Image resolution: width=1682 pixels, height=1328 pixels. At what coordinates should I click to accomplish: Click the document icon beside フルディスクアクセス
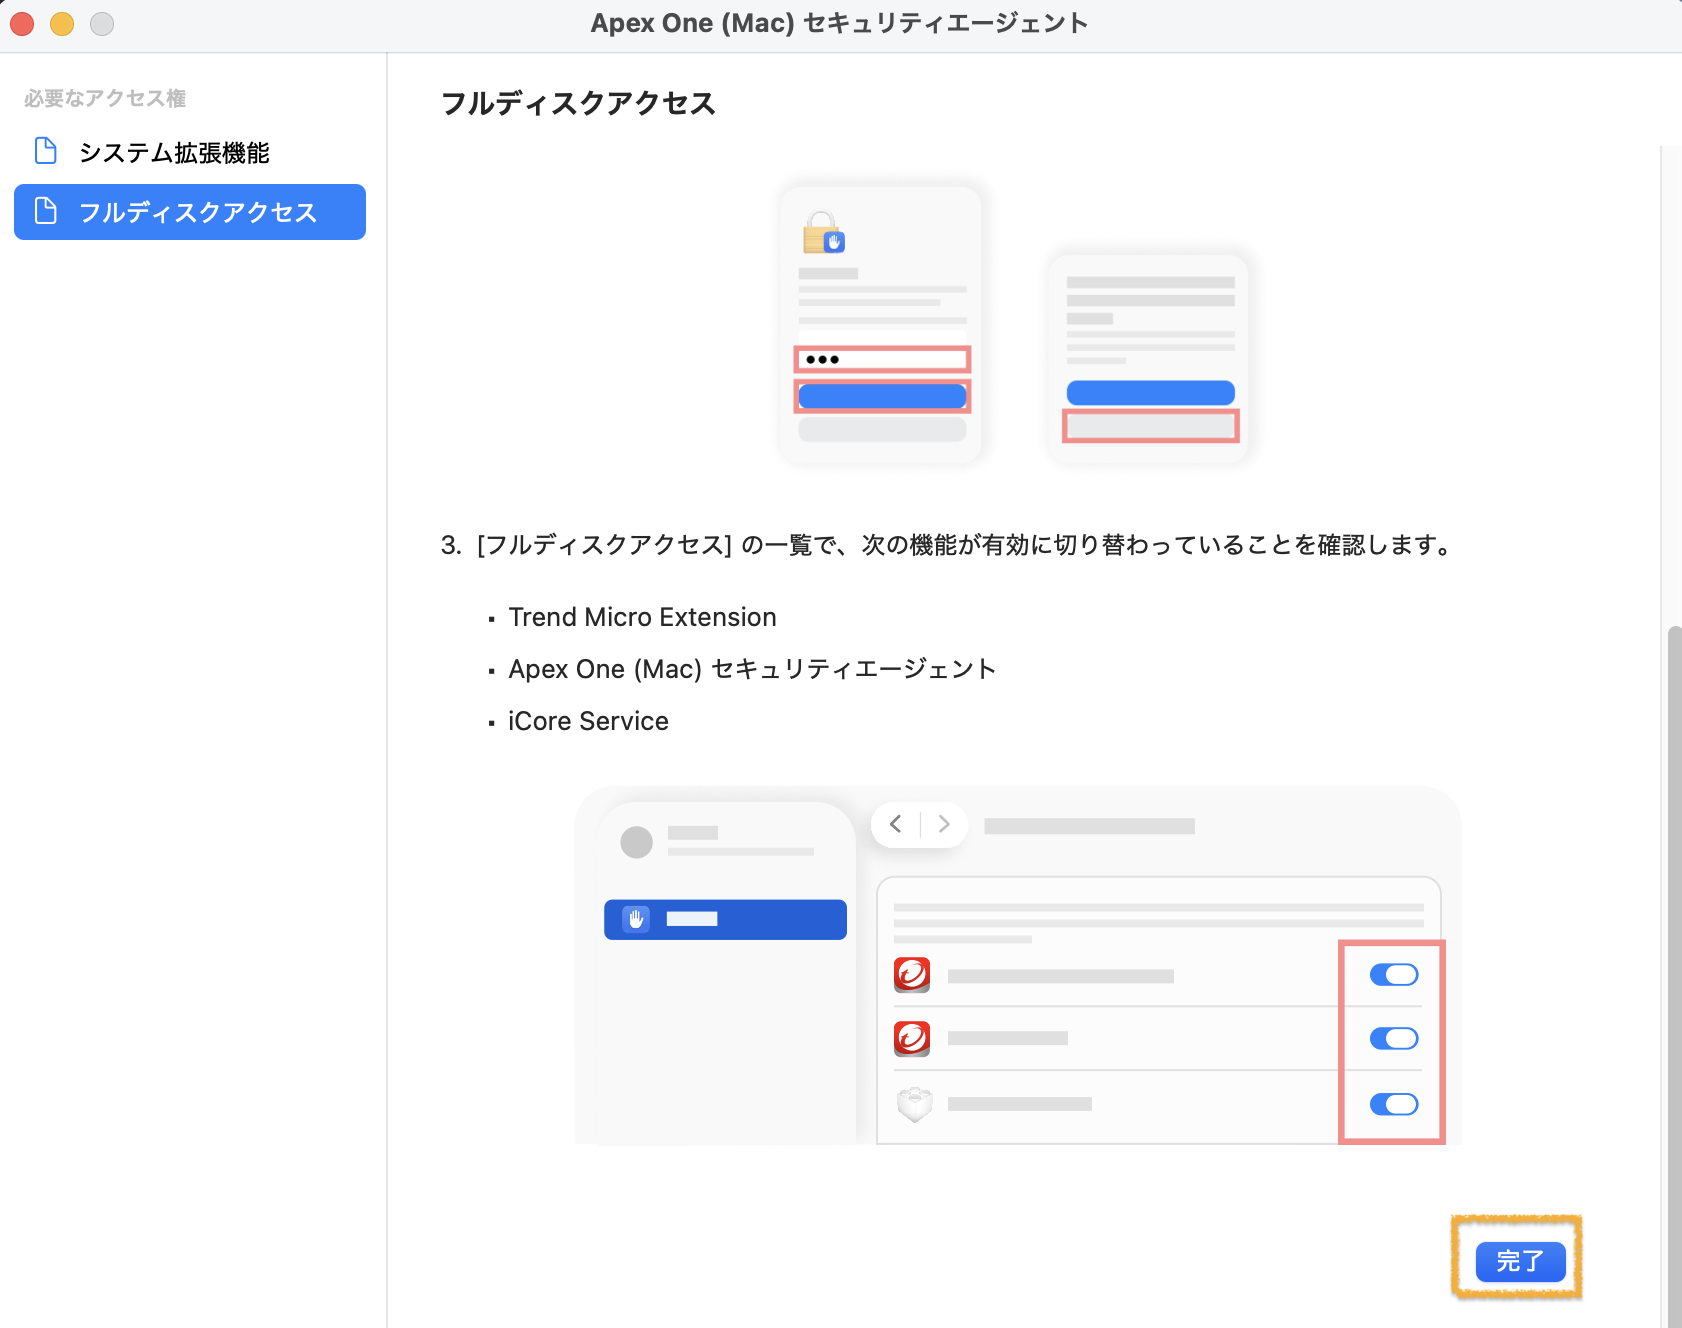tap(46, 211)
